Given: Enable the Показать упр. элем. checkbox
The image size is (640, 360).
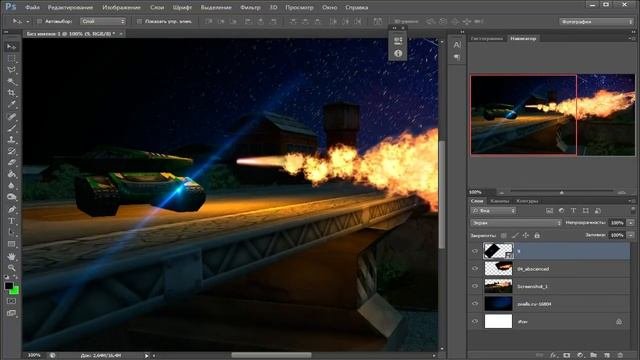Looking at the screenshot, I should coord(139,21).
